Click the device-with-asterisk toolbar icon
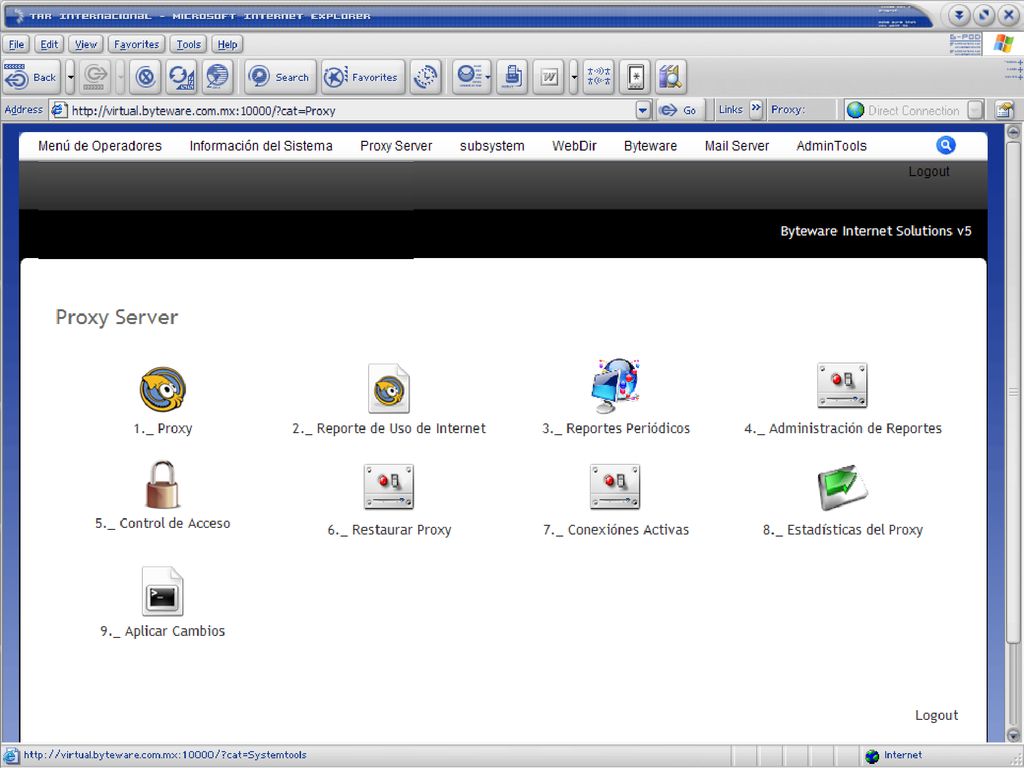 click(x=635, y=77)
